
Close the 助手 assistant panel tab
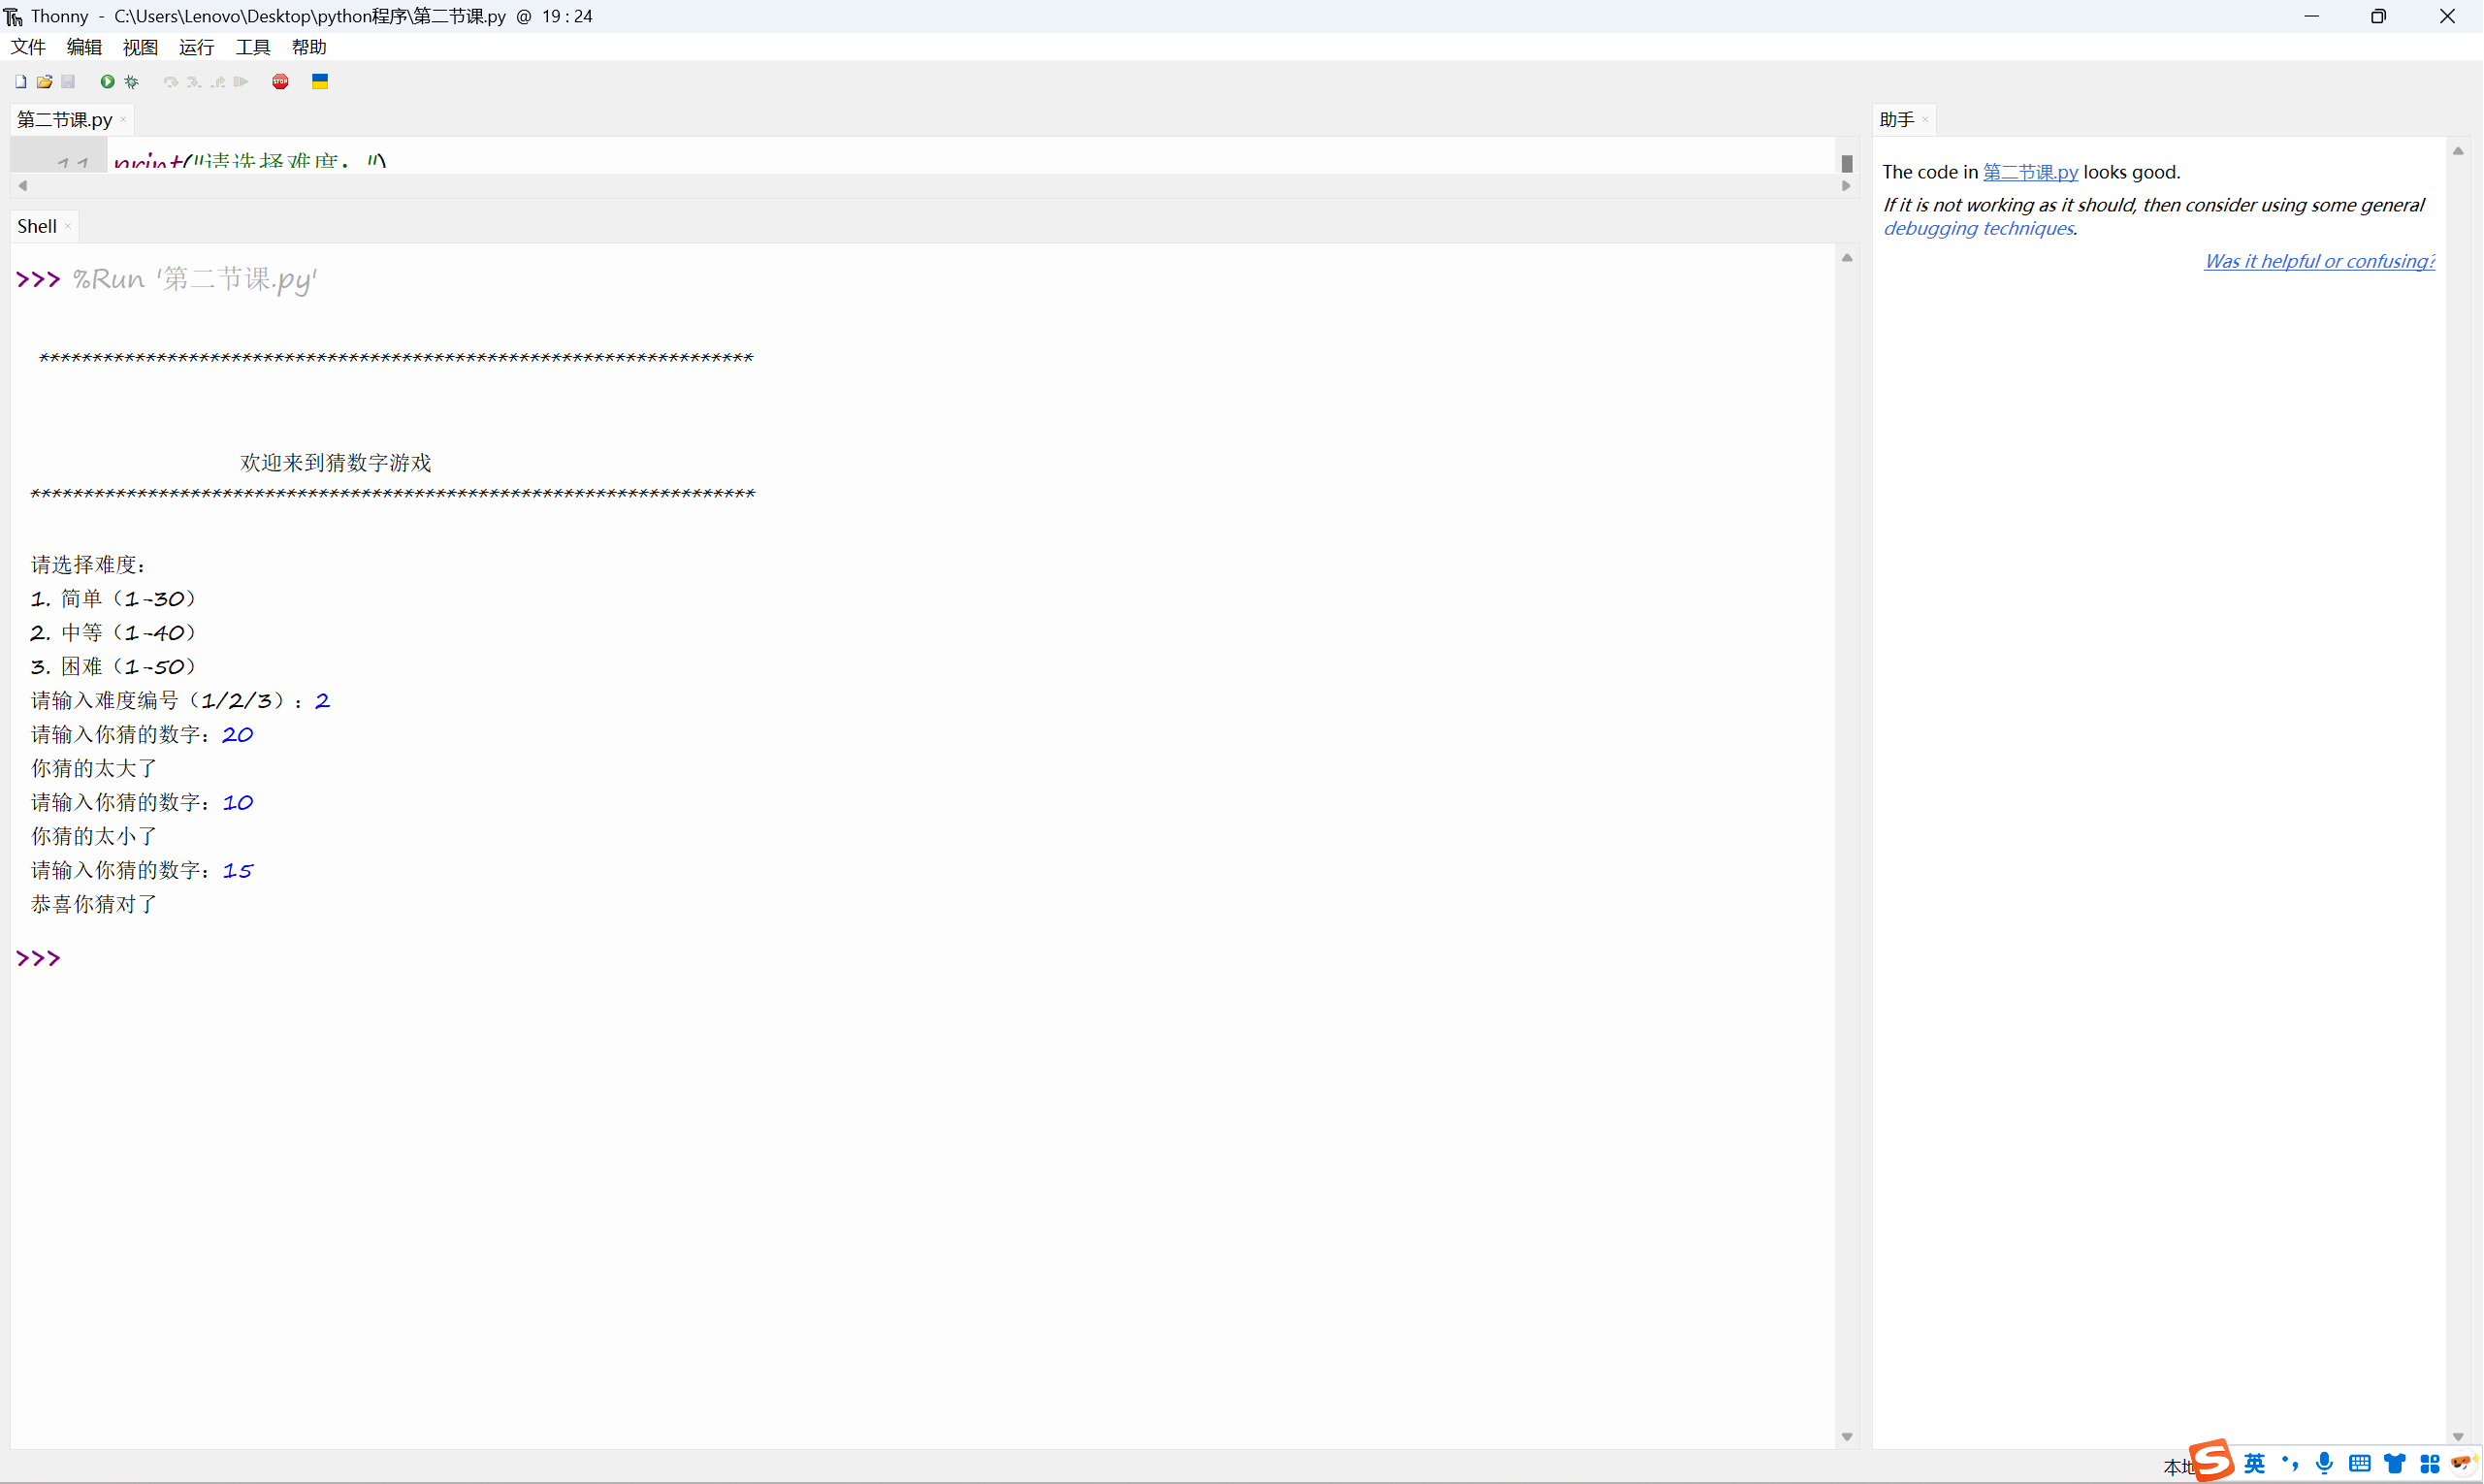click(x=1925, y=120)
